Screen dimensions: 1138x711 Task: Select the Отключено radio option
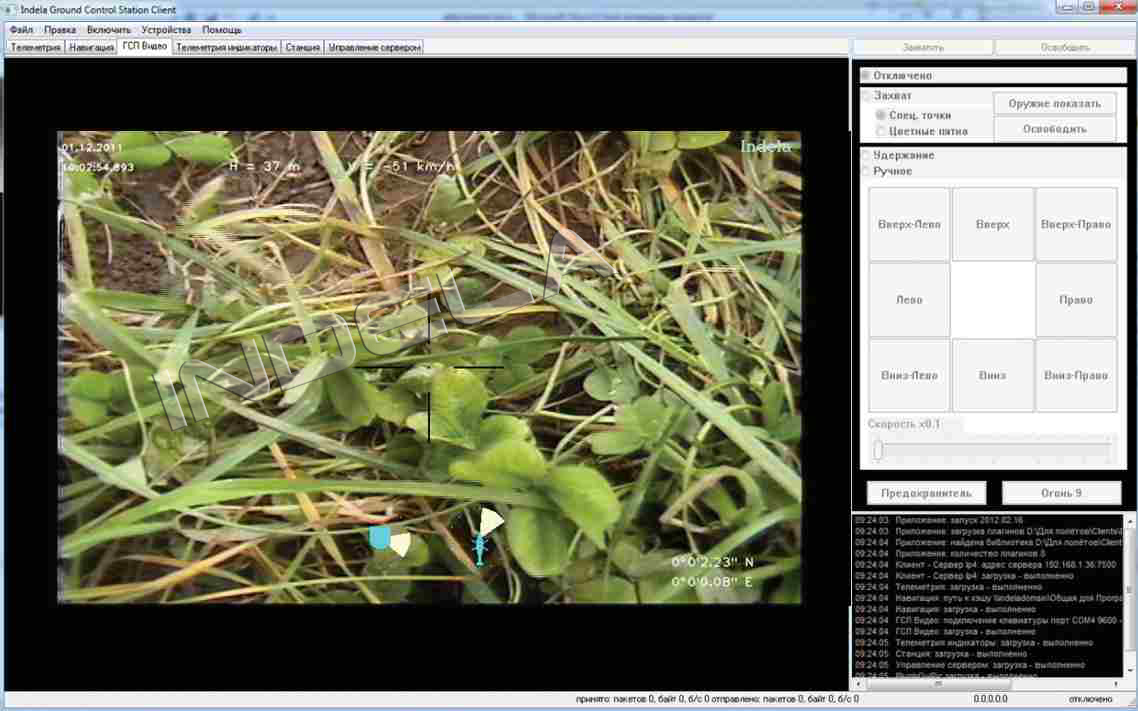point(866,76)
